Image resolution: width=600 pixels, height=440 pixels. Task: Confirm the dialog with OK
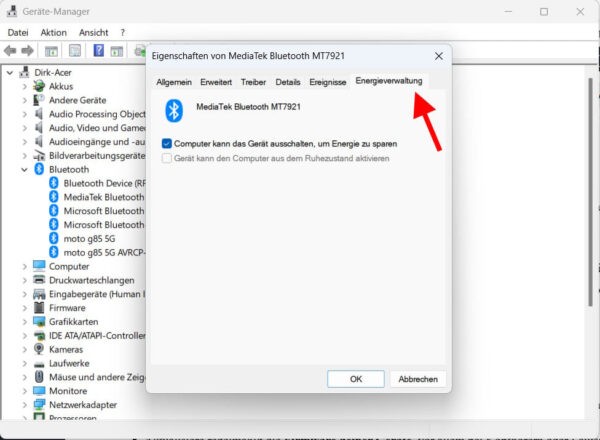pyautogui.click(x=356, y=379)
